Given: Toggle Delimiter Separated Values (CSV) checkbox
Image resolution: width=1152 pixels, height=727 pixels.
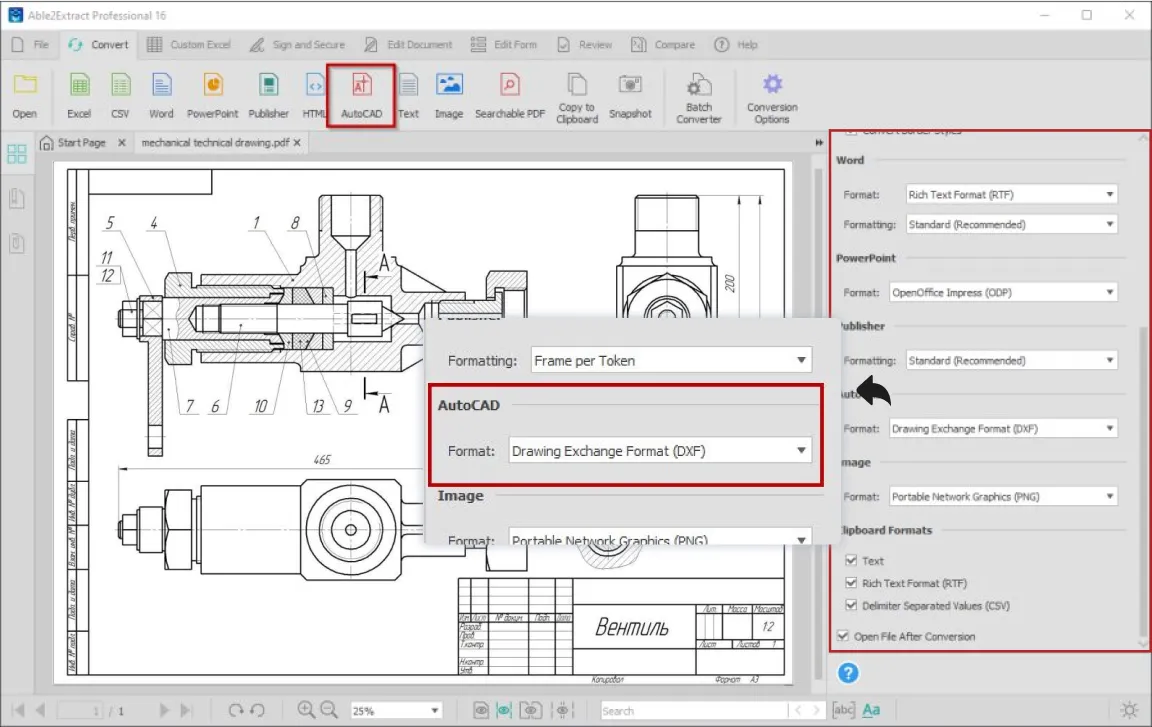Looking at the screenshot, I should pyautogui.click(x=851, y=605).
